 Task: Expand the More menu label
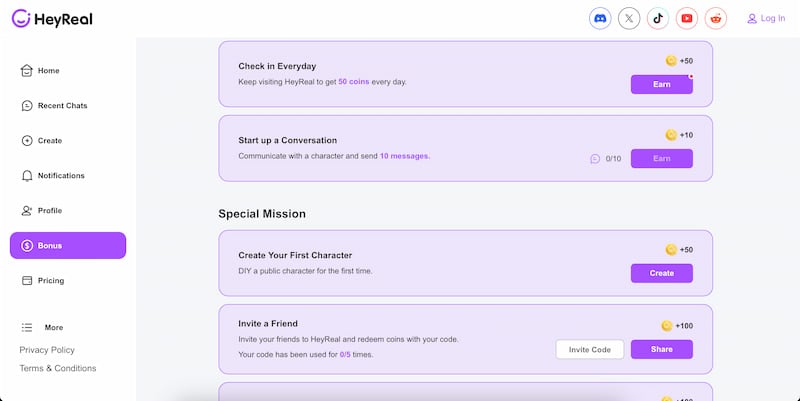[x=54, y=328]
